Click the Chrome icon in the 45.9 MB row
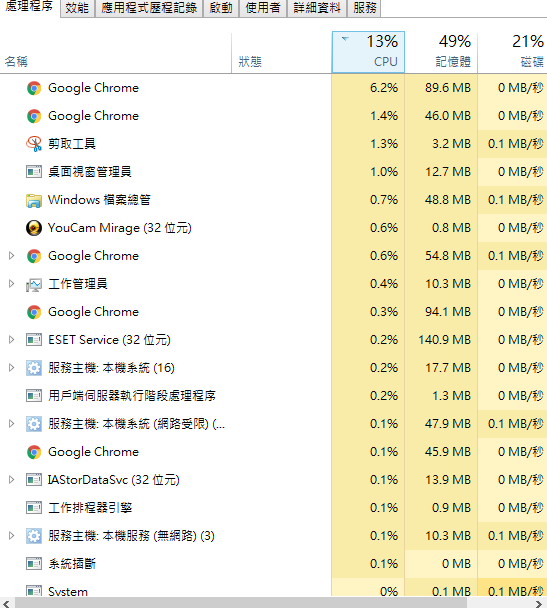This screenshot has height=608, width=547. pos(34,452)
